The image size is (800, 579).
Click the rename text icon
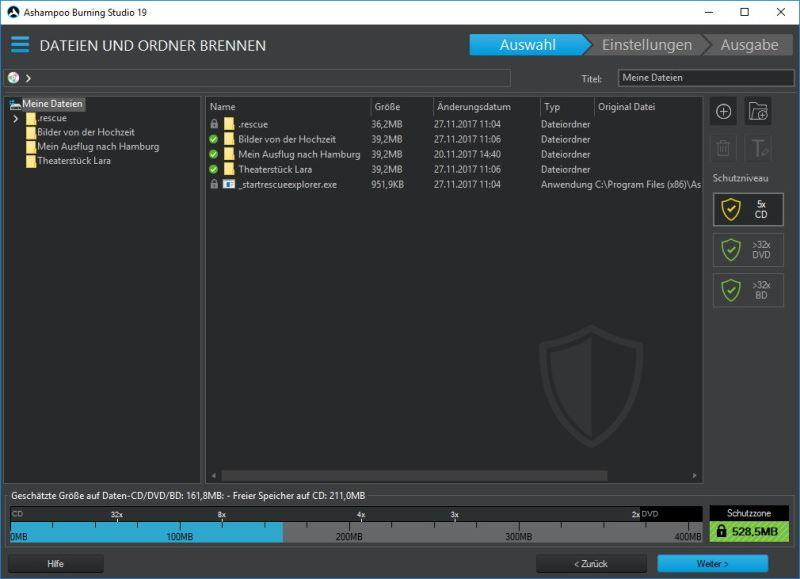pyautogui.click(x=758, y=149)
